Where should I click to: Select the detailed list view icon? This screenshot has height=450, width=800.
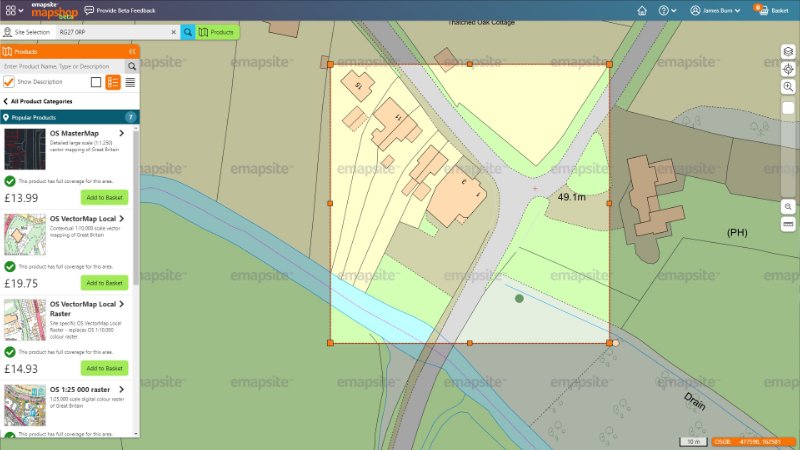pos(113,82)
